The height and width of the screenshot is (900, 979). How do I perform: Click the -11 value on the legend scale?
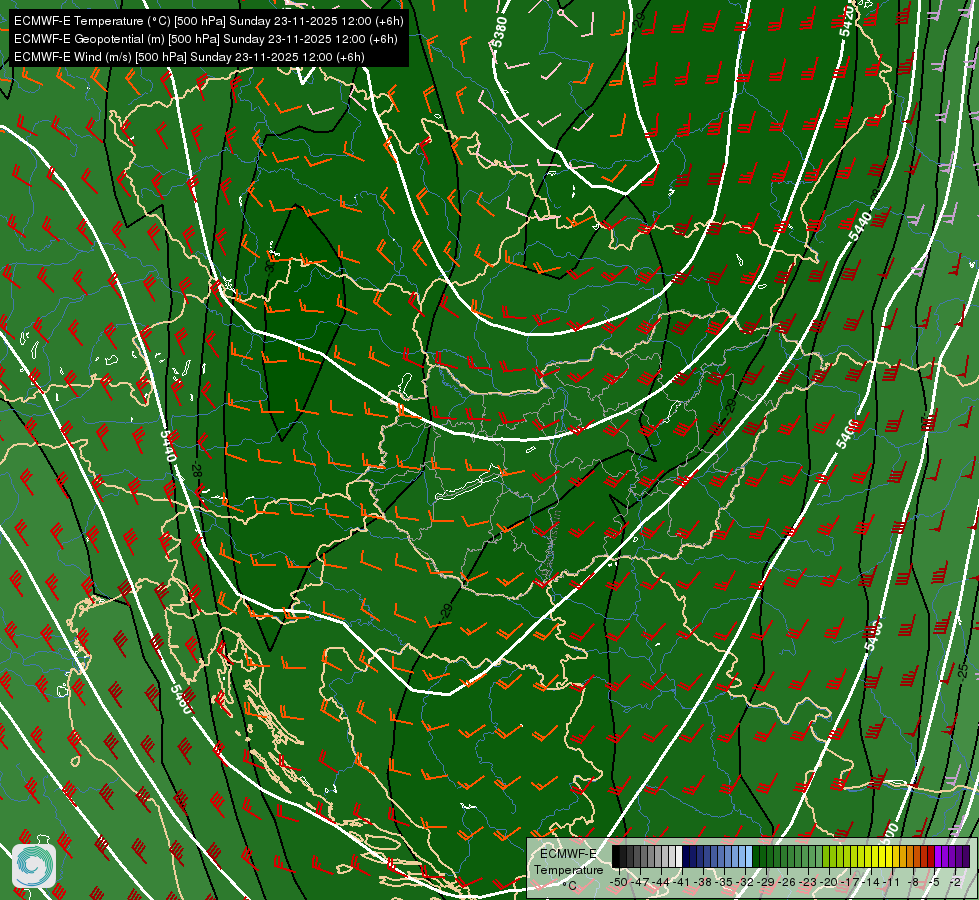891,882
